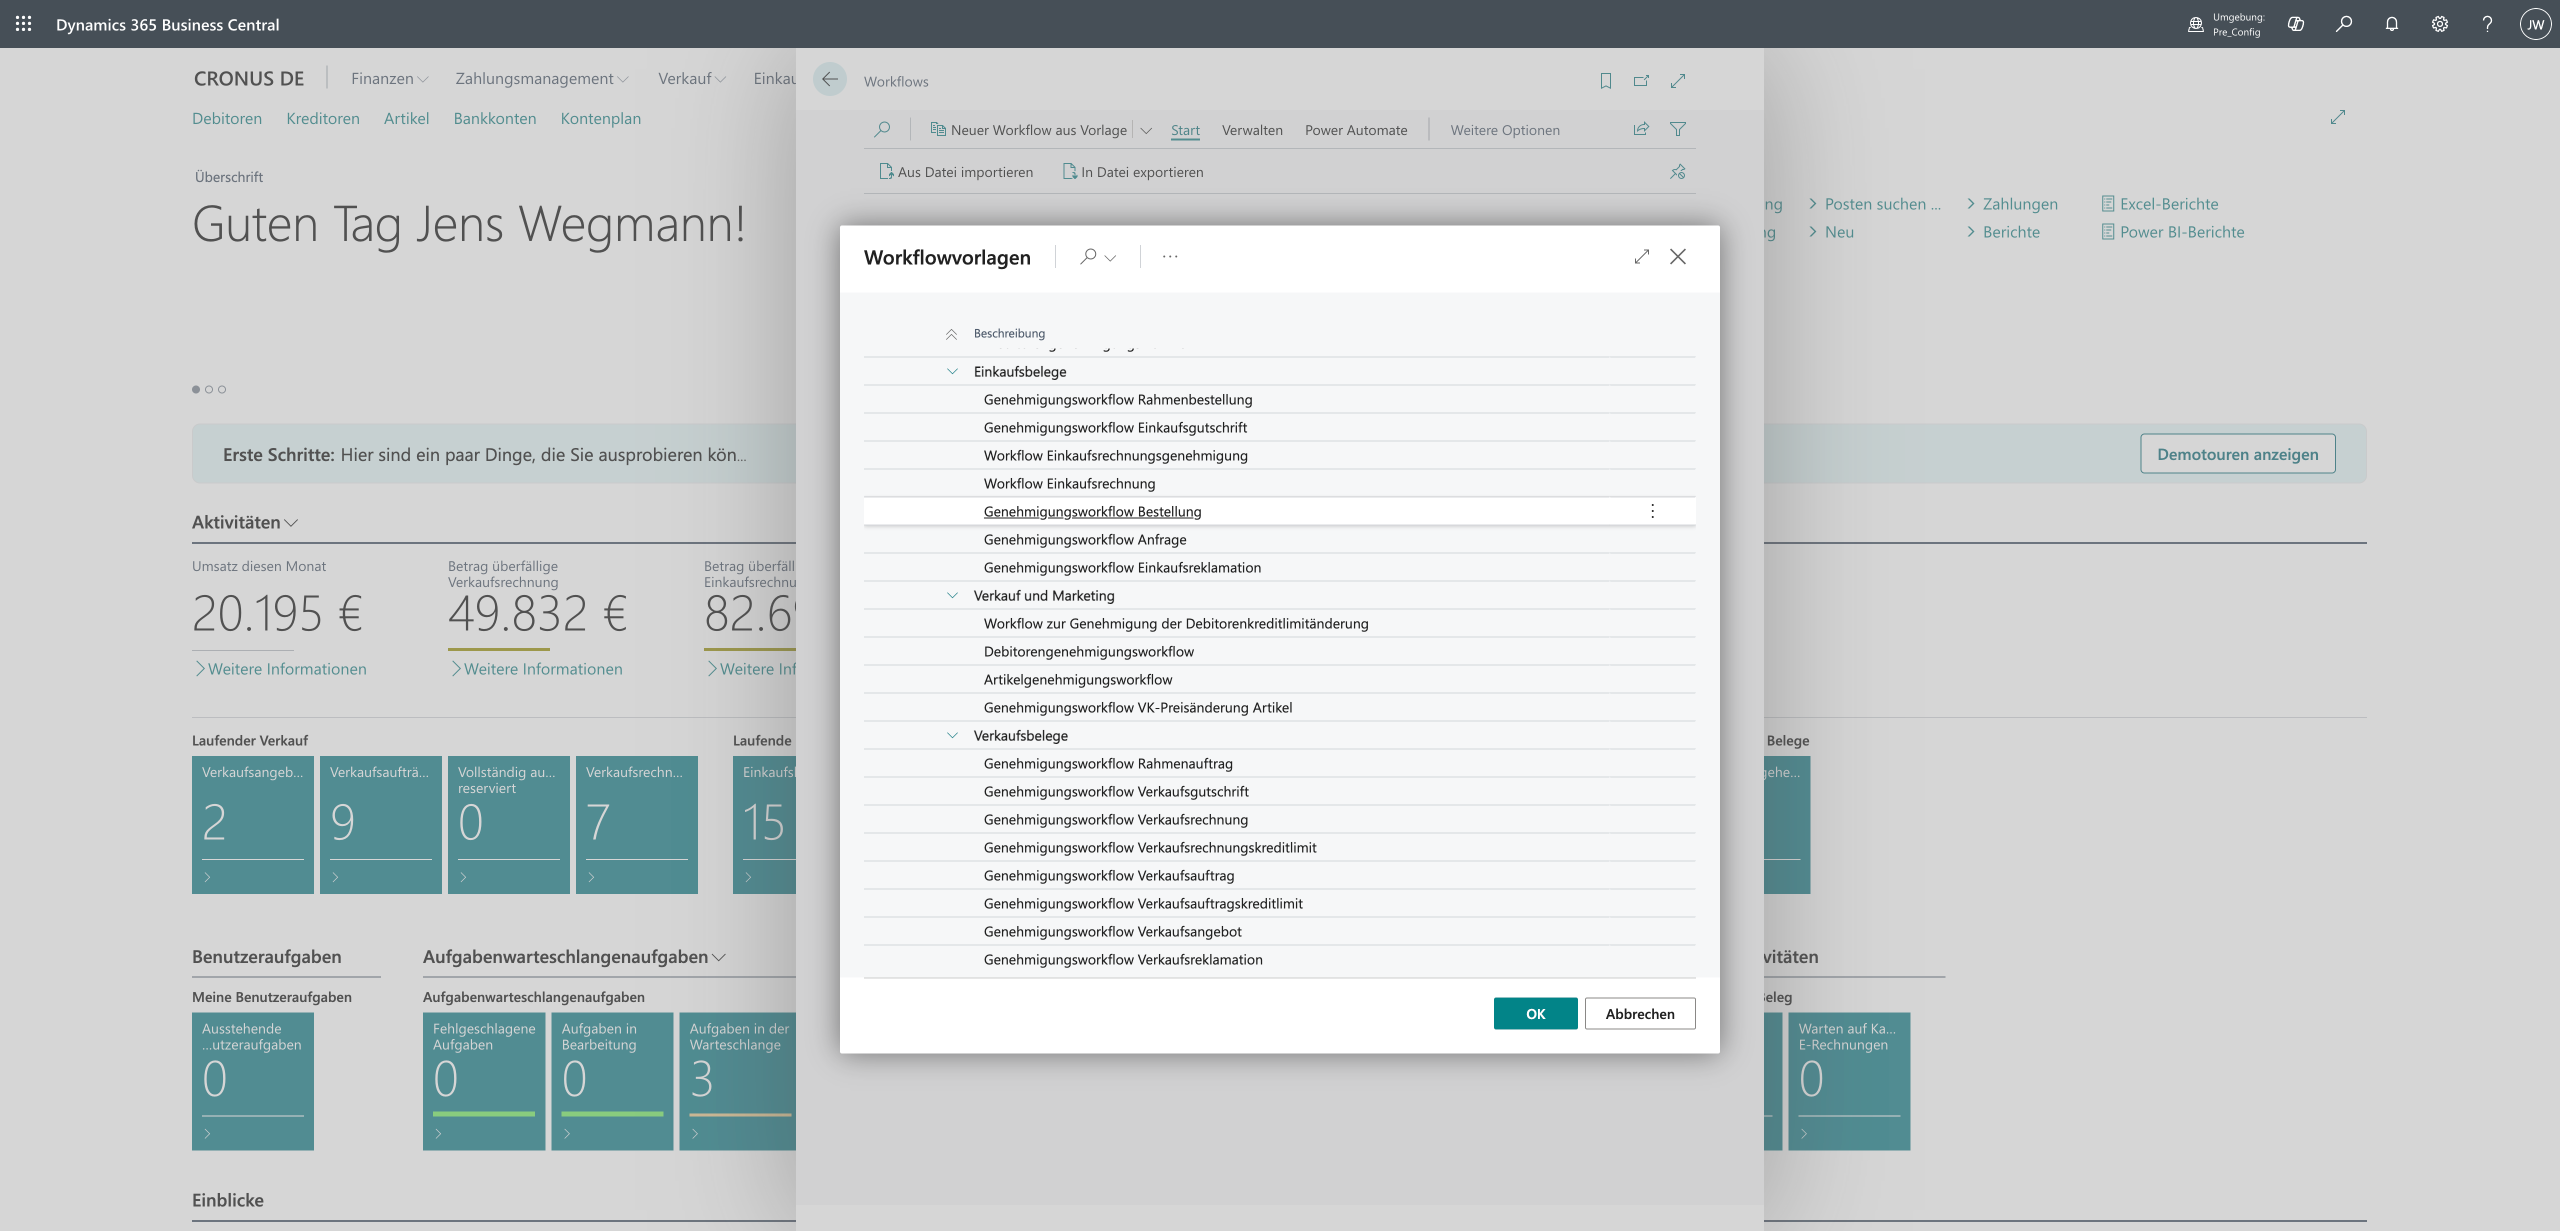Click the back arrow beside the Workflows title

pyautogui.click(x=829, y=80)
